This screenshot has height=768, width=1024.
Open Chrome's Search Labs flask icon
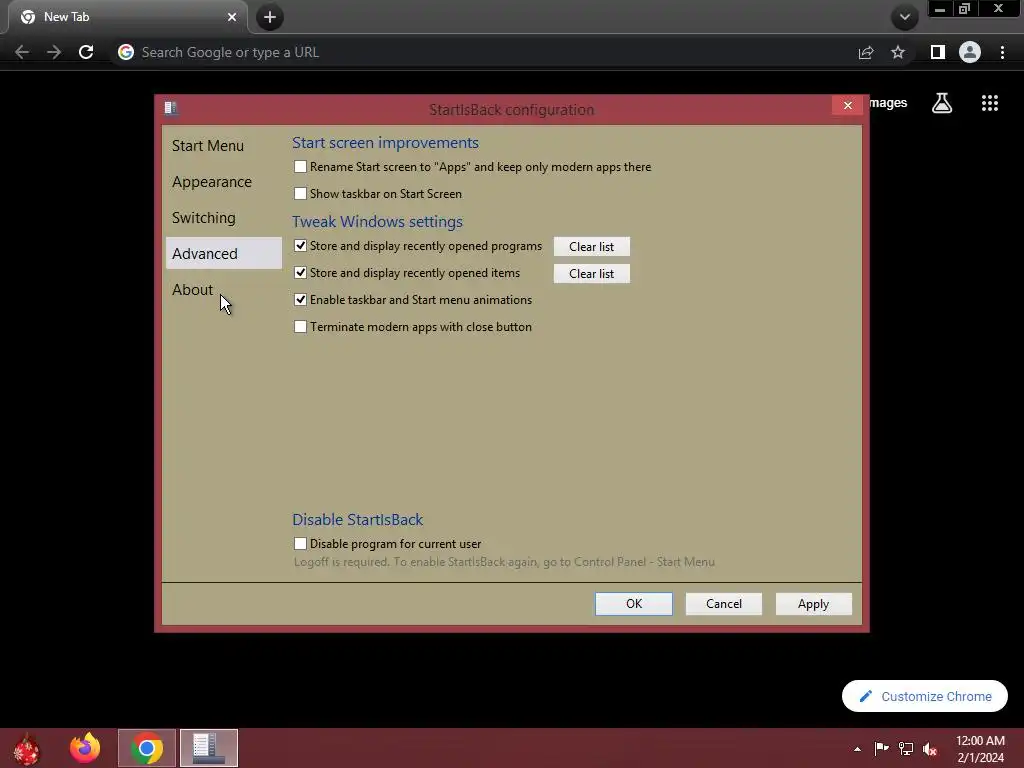click(x=942, y=103)
